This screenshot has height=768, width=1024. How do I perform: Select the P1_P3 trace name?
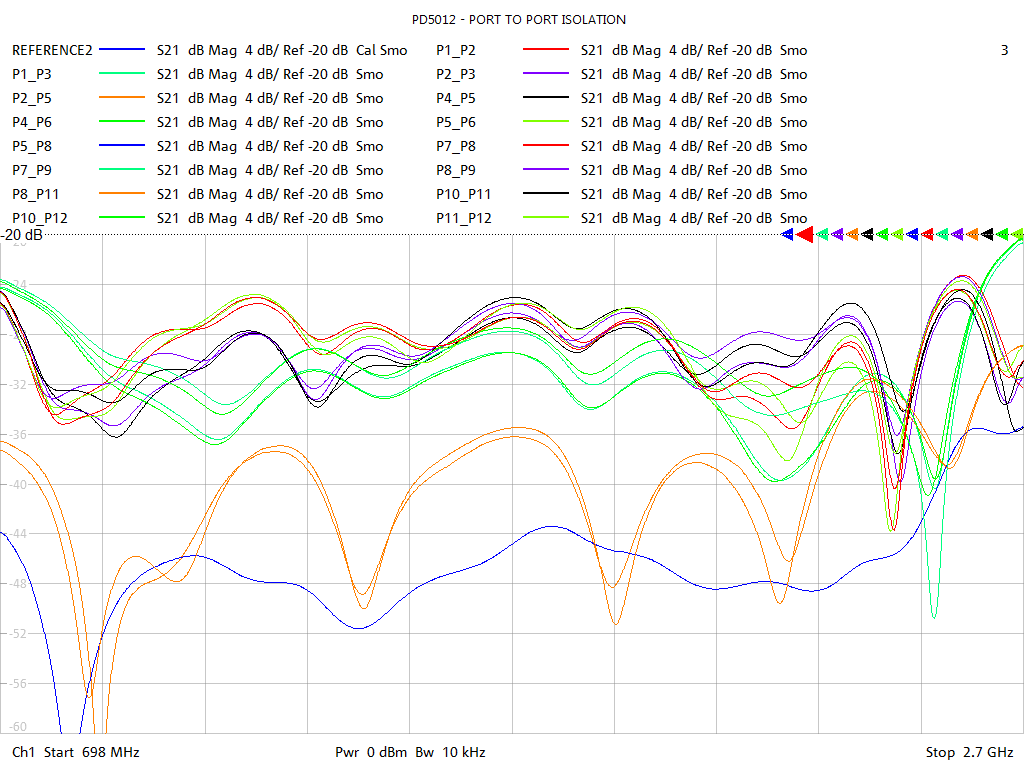pos(31,74)
